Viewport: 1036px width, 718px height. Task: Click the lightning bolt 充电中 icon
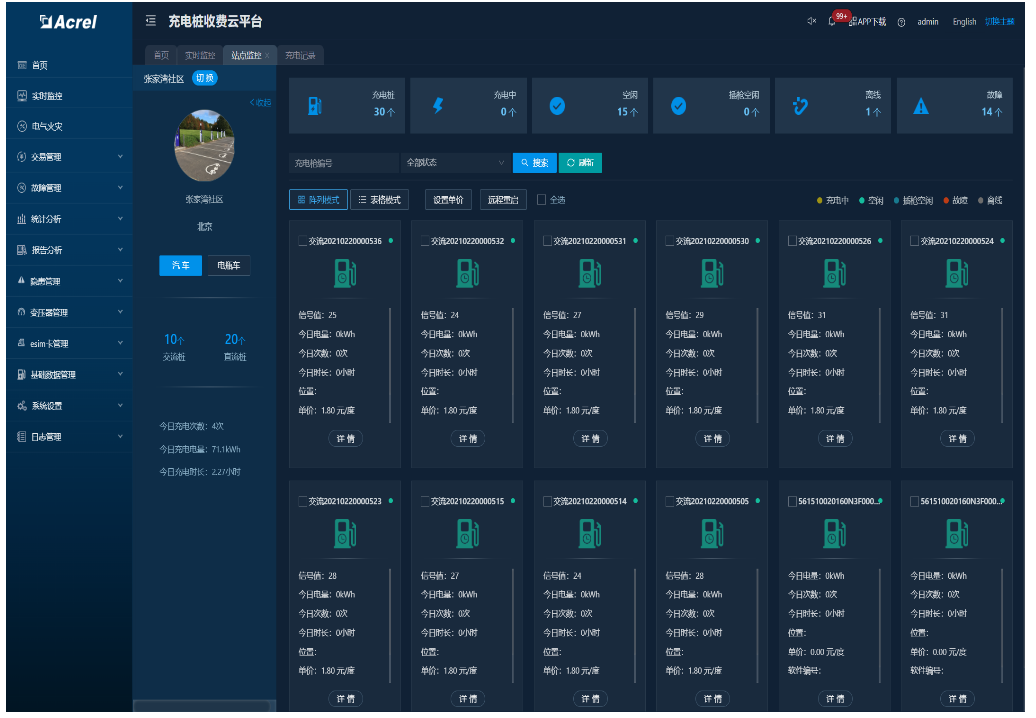coord(437,106)
